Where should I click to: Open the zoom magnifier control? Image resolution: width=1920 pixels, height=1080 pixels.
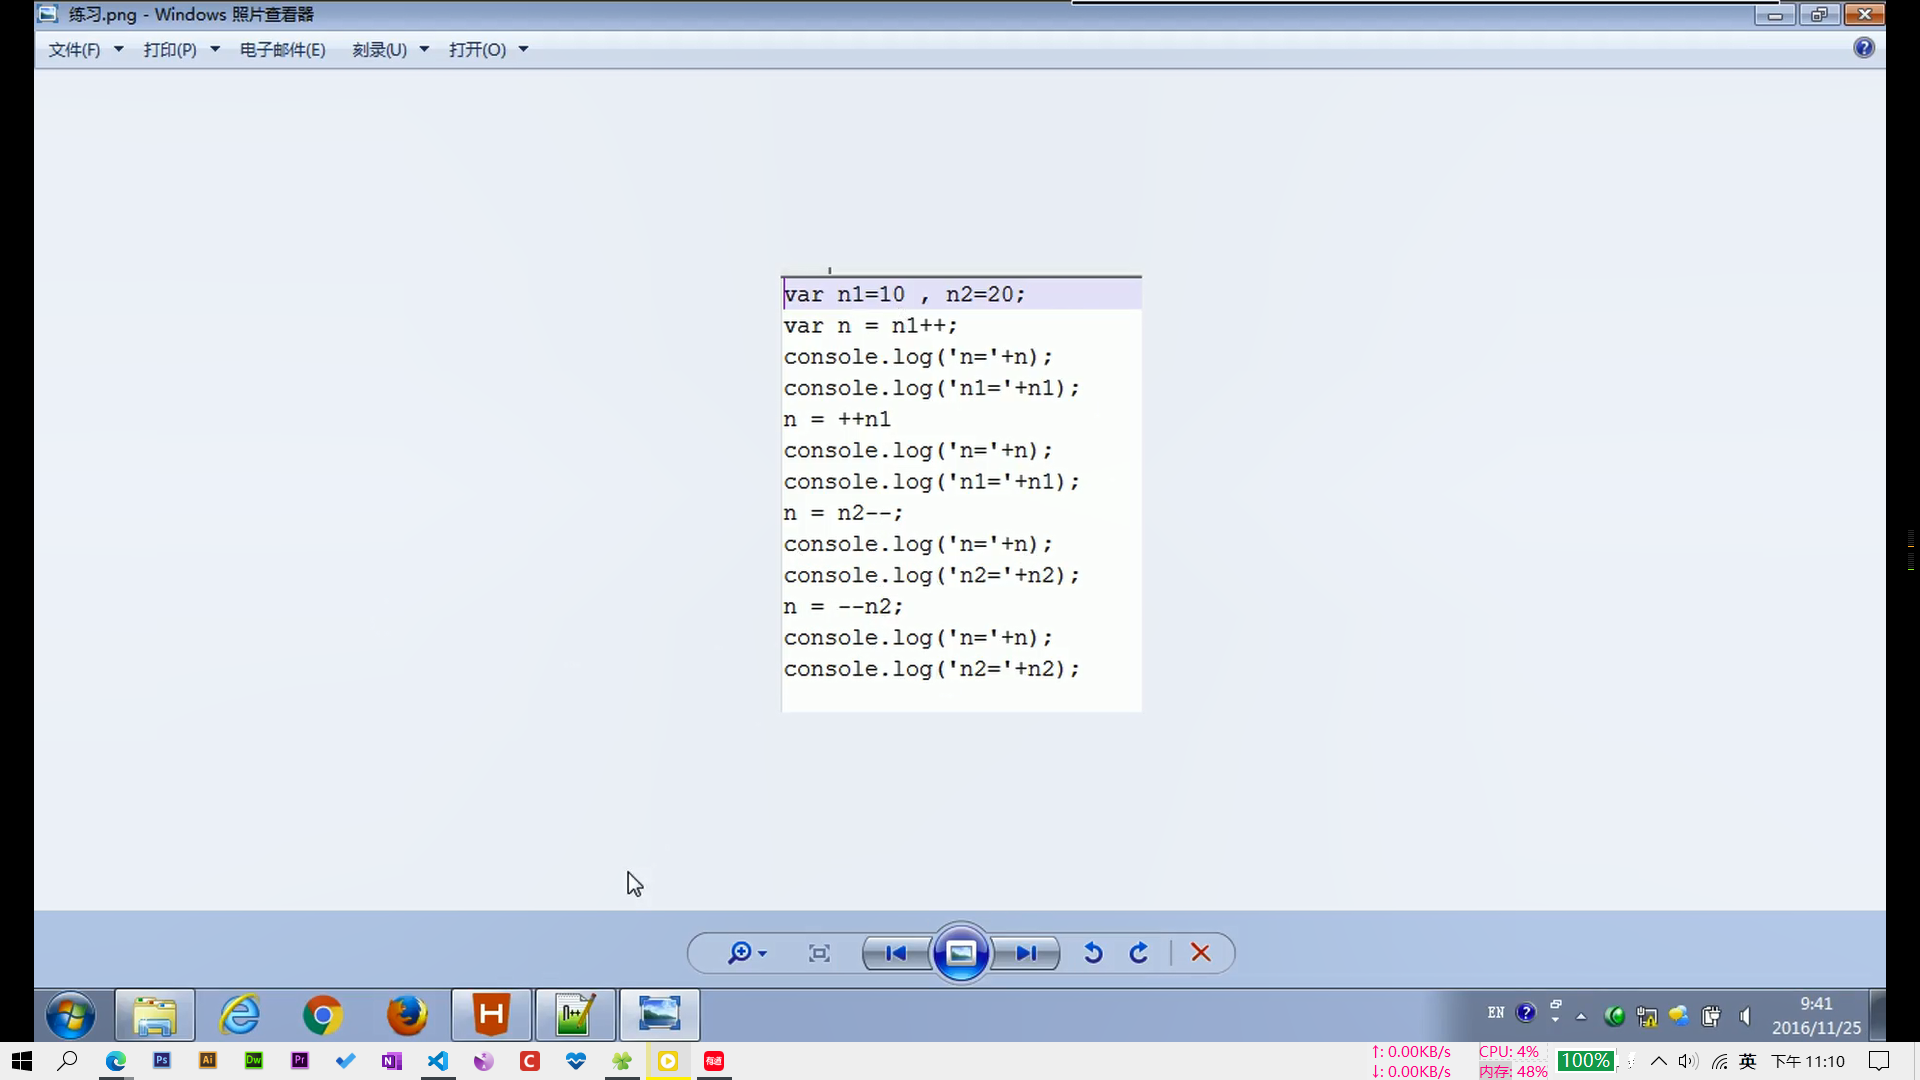[746, 953]
